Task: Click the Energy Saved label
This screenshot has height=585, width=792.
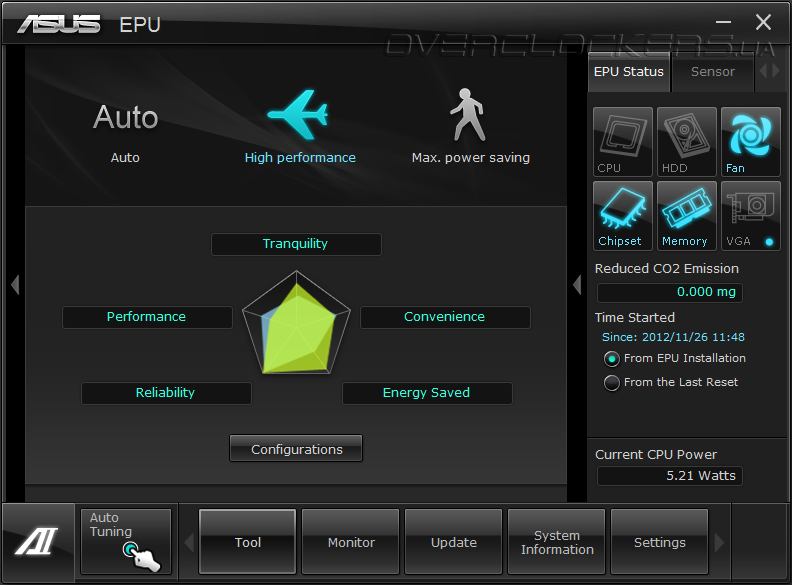Action: pyautogui.click(x=427, y=393)
